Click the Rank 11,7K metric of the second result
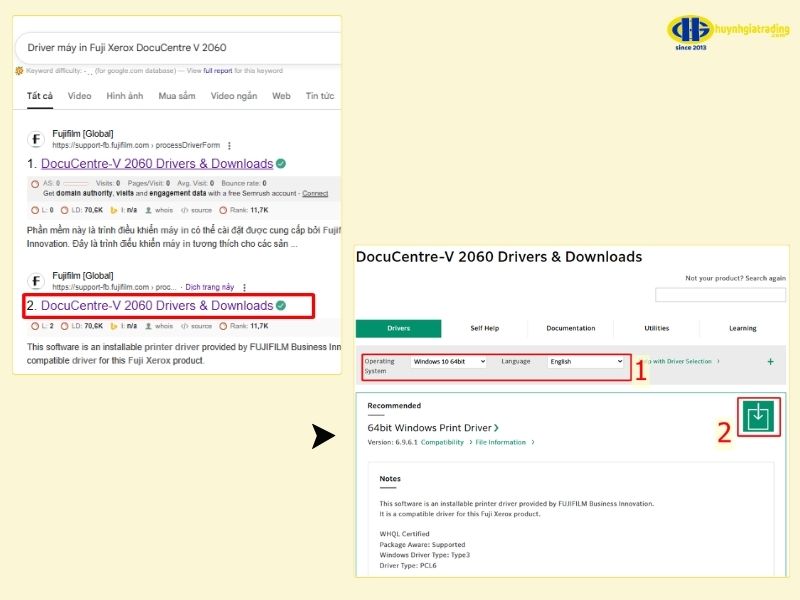This screenshot has height=600, width=800. click(x=244, y=326)
